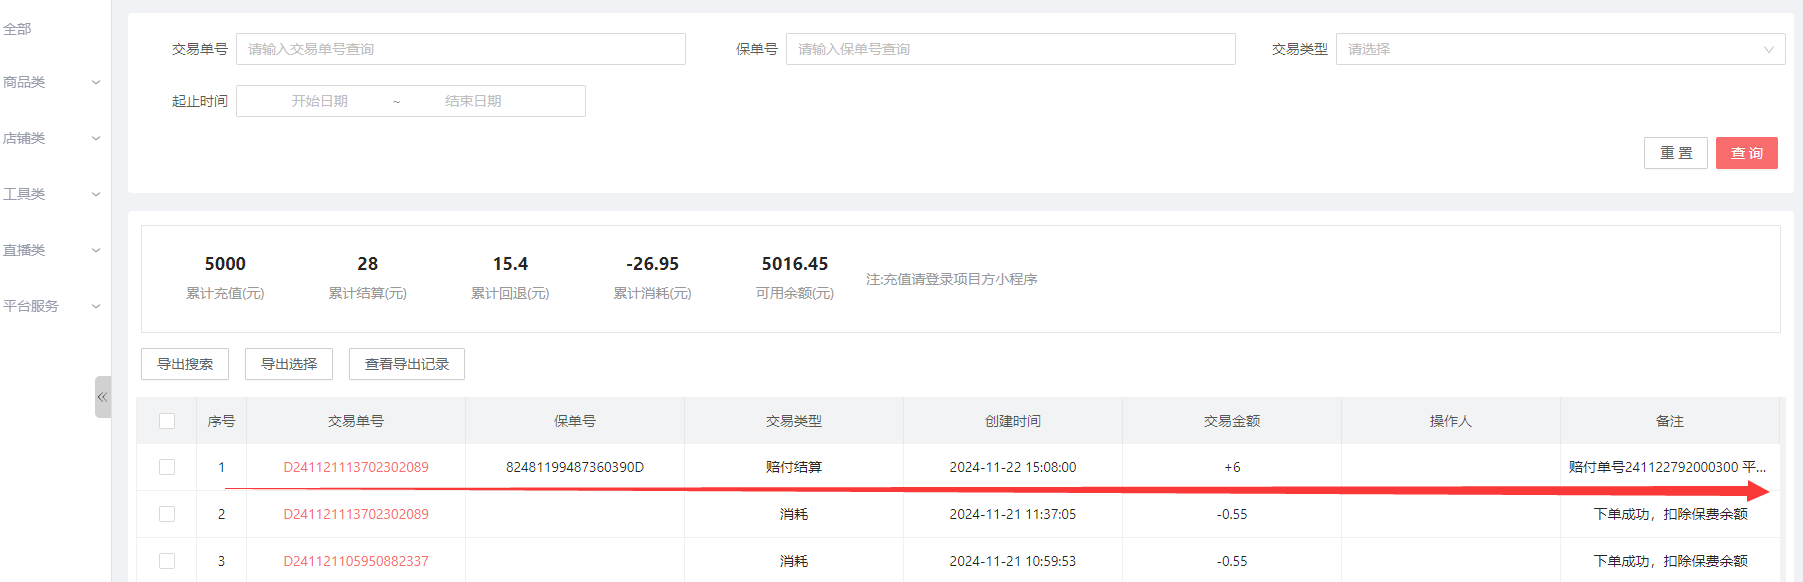Screen dimensions: 1803x582
Task: Click the 交易单号 search input
Action: pos(460,49)
